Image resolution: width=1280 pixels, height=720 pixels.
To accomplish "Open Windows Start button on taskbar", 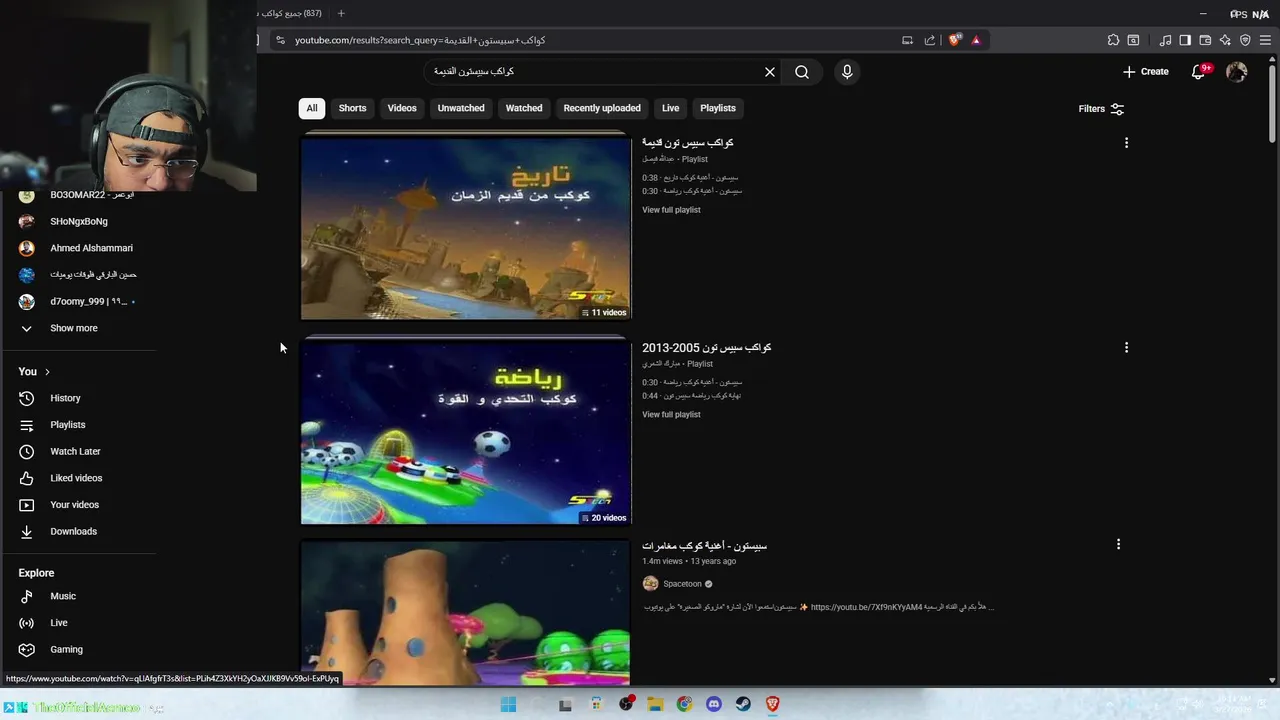I will pyautogui.click(x=508, y=704).
